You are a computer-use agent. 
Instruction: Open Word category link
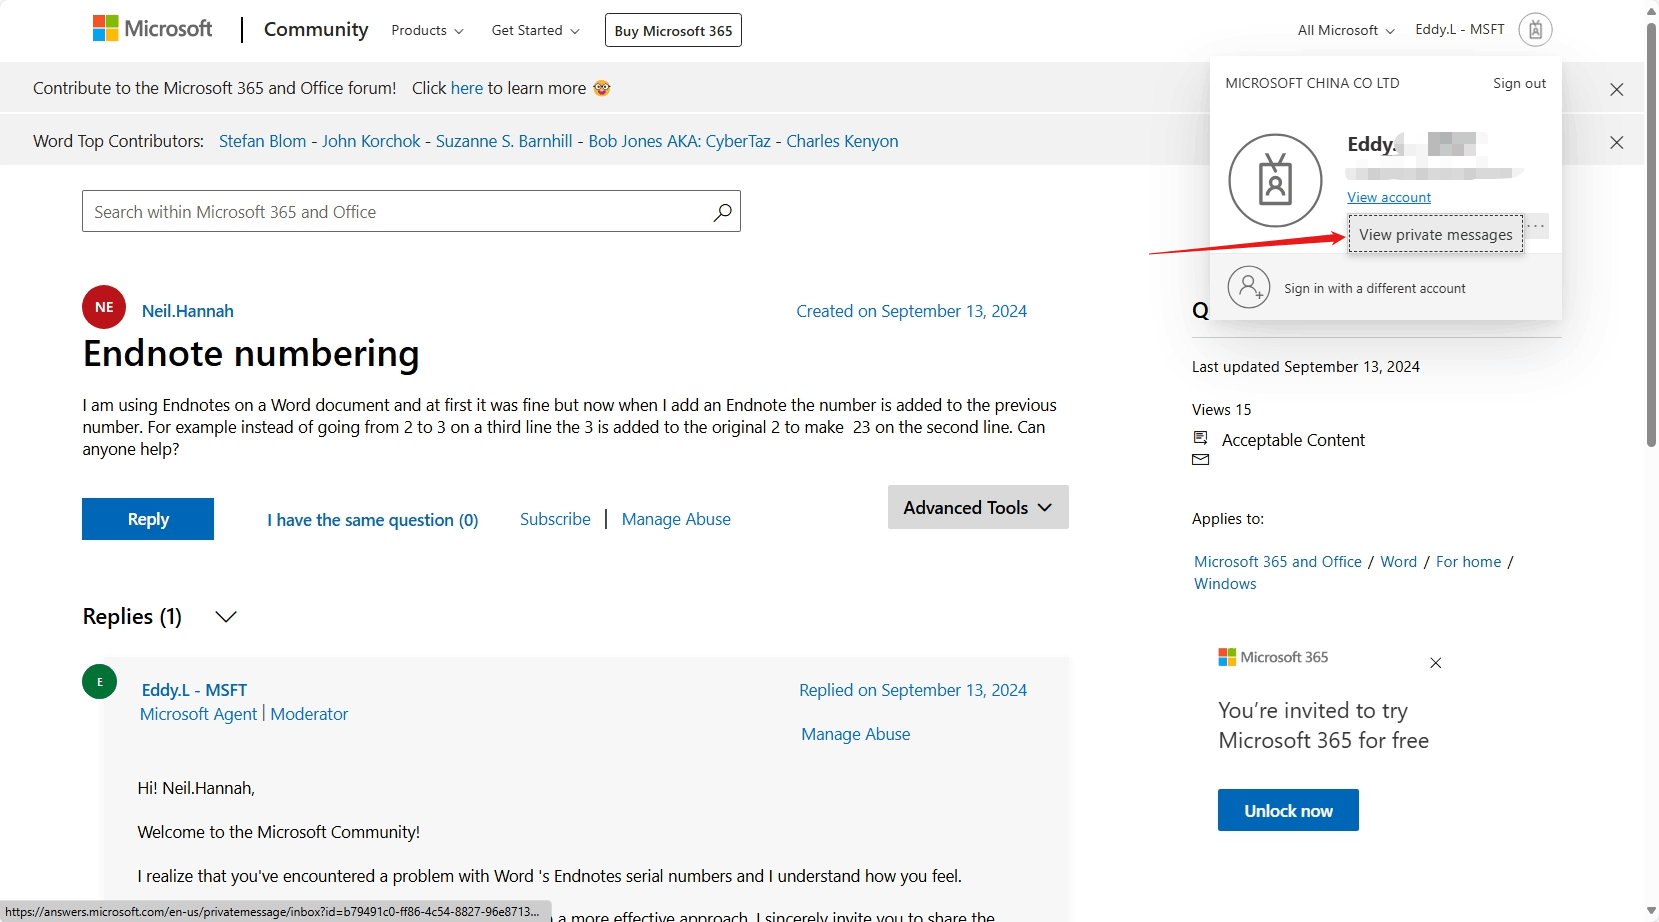(1399, 562)
